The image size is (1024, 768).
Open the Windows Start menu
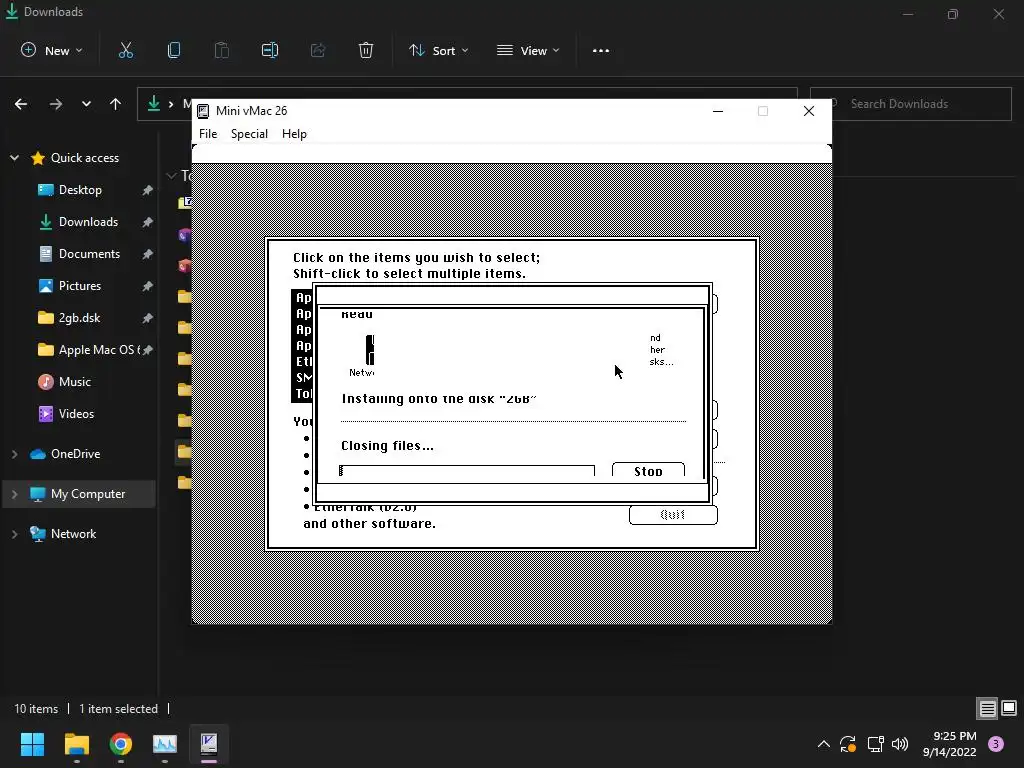[x=32, y=744]
